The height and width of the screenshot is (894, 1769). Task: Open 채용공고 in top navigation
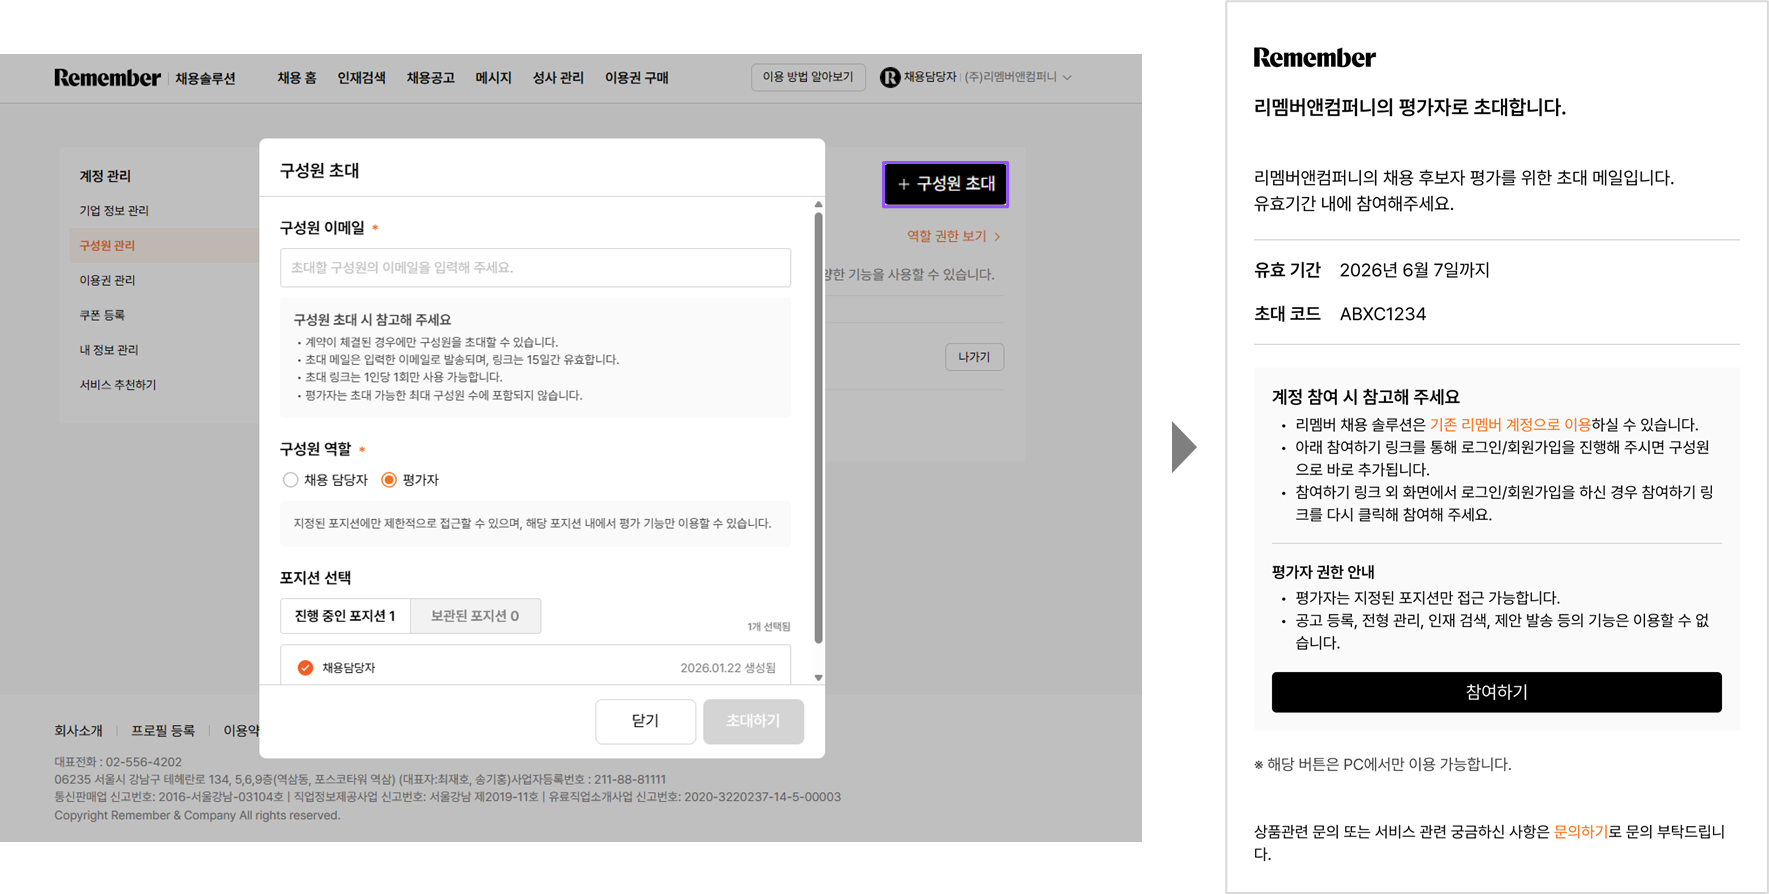pyautogui.click(x=430, y=78)
